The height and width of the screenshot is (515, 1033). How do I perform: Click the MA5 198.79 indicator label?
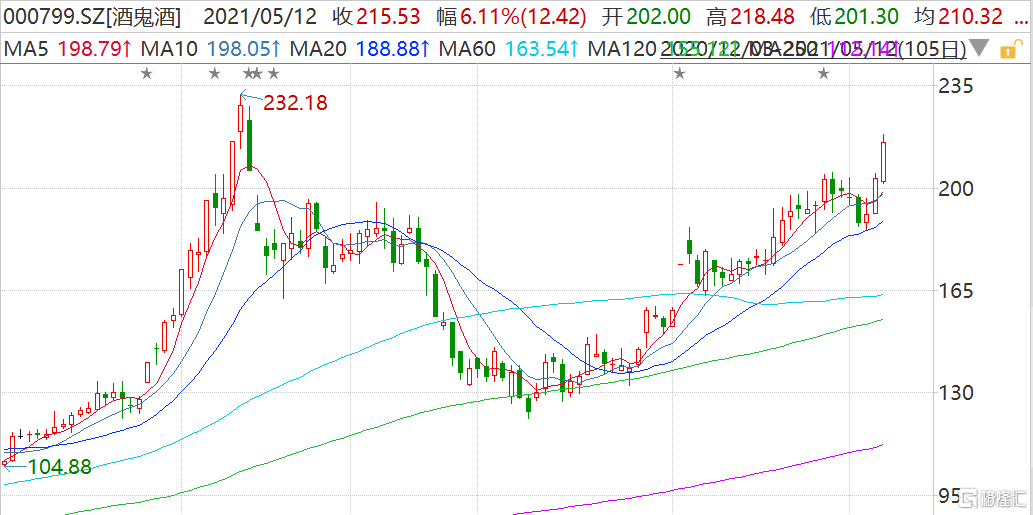tap(69, 48)
